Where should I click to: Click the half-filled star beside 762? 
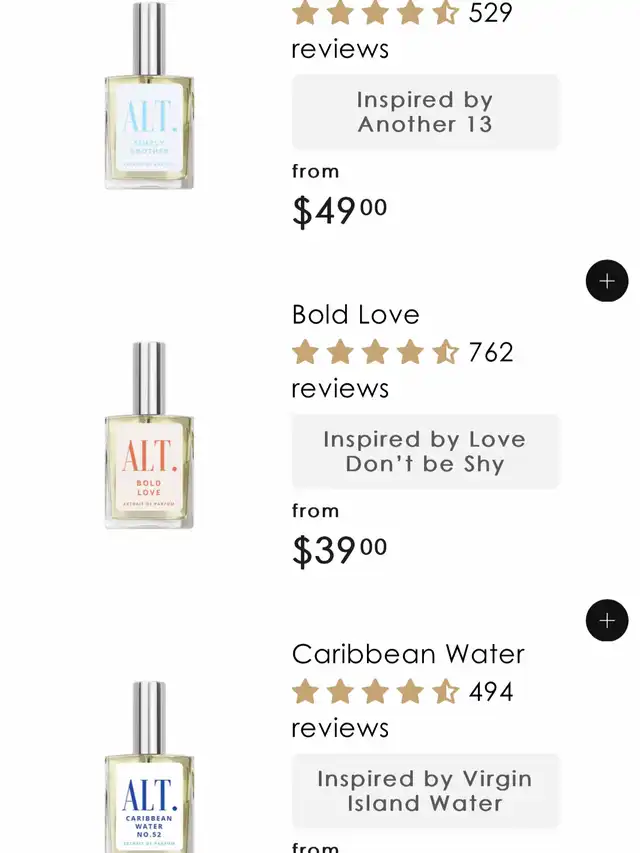444,352
